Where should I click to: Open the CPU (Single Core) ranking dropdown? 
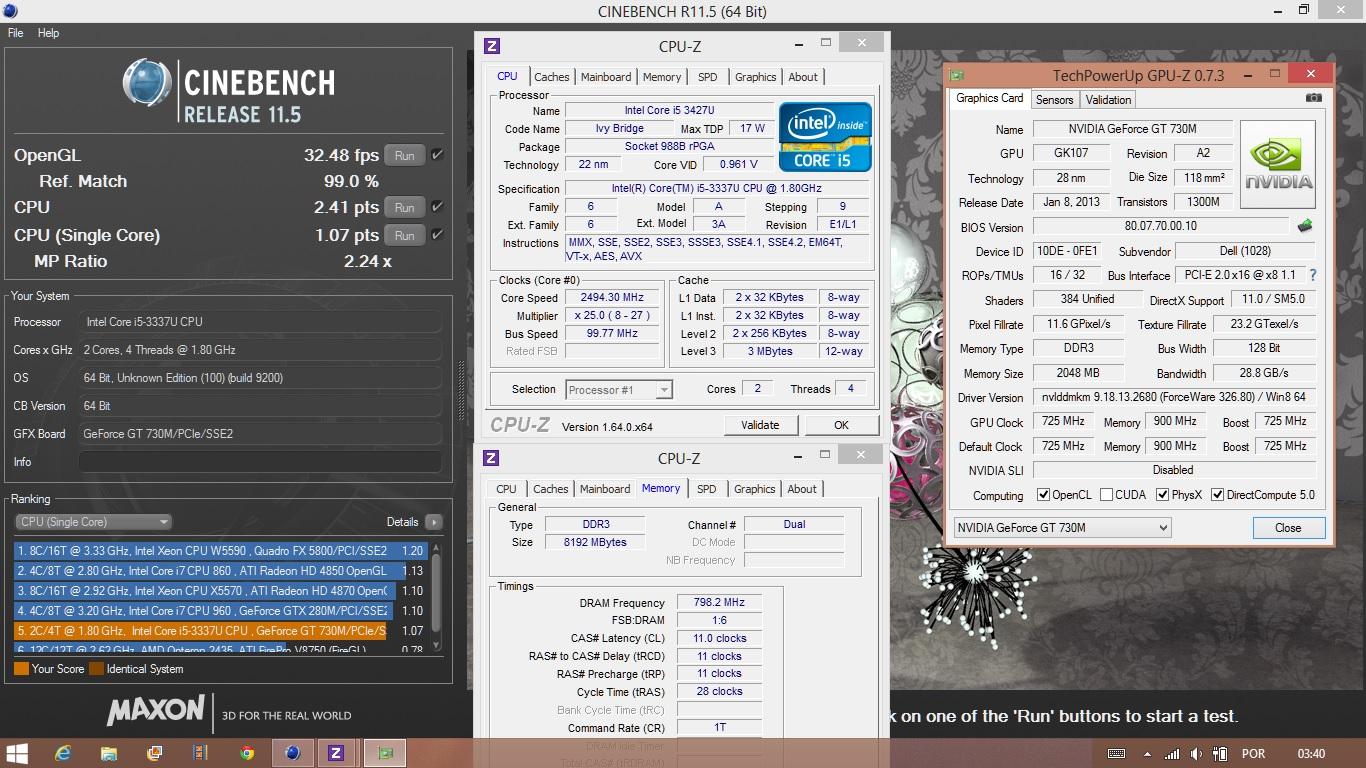tap(94, 522)
